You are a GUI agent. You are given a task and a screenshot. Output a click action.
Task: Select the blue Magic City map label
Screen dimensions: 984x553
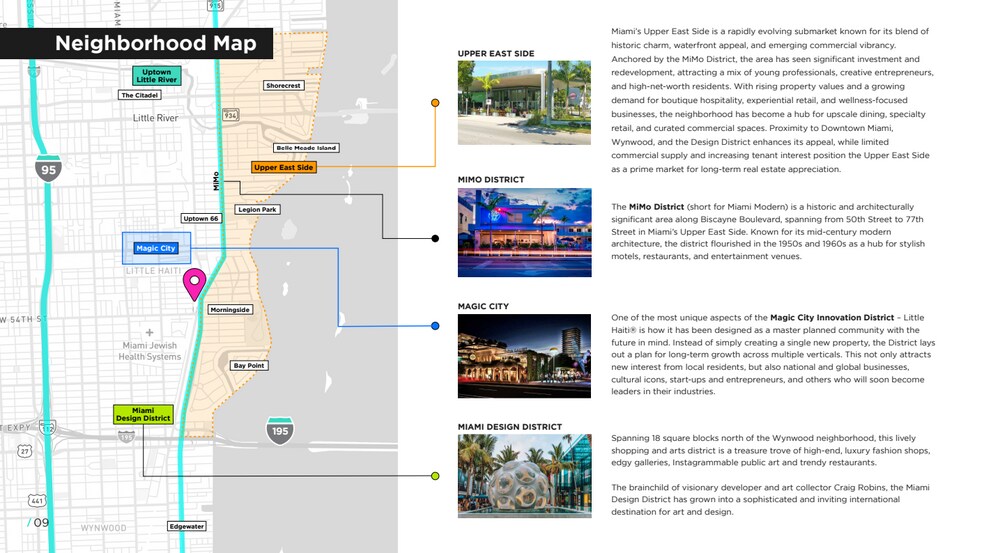(156, 248)
